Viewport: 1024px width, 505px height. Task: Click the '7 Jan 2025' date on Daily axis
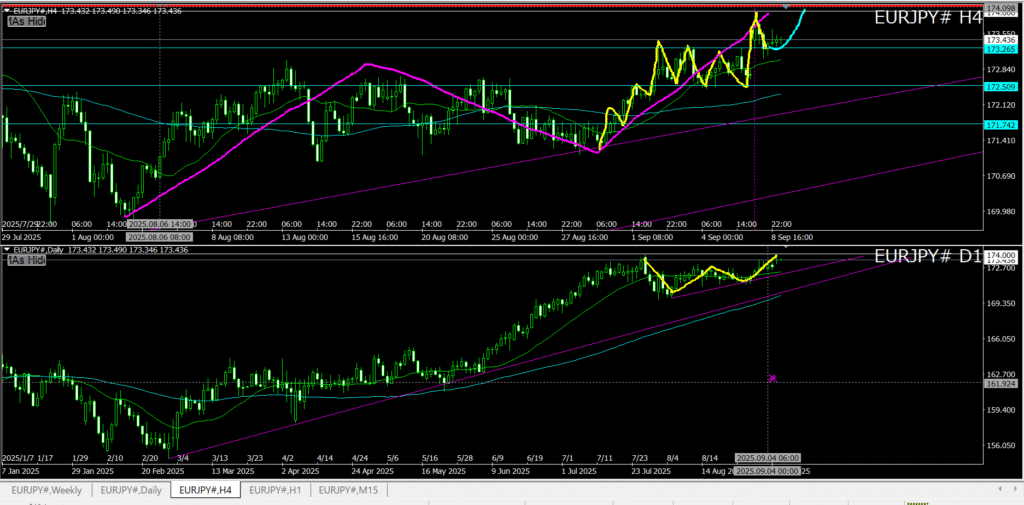point(23,471)
